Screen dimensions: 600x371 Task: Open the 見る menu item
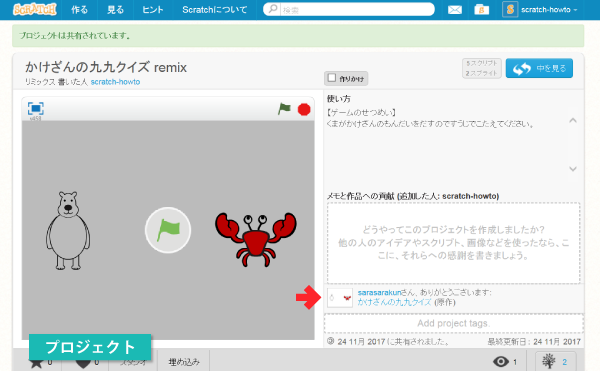click(x=115, y=10)
